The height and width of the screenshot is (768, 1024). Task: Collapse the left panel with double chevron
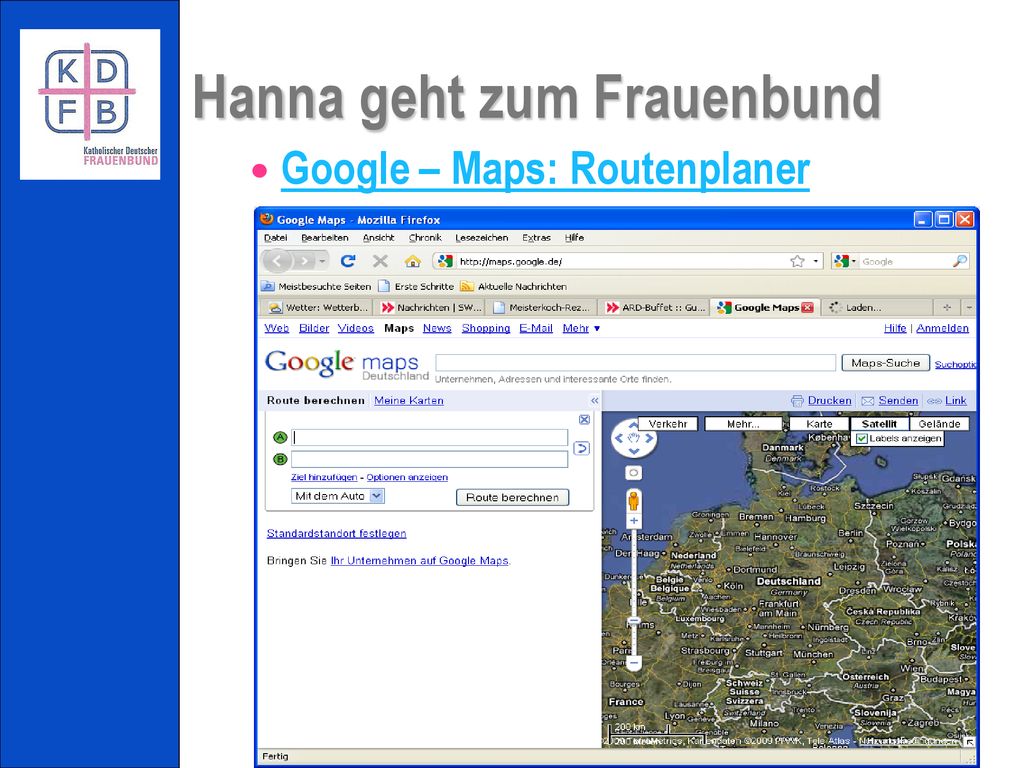594,401
